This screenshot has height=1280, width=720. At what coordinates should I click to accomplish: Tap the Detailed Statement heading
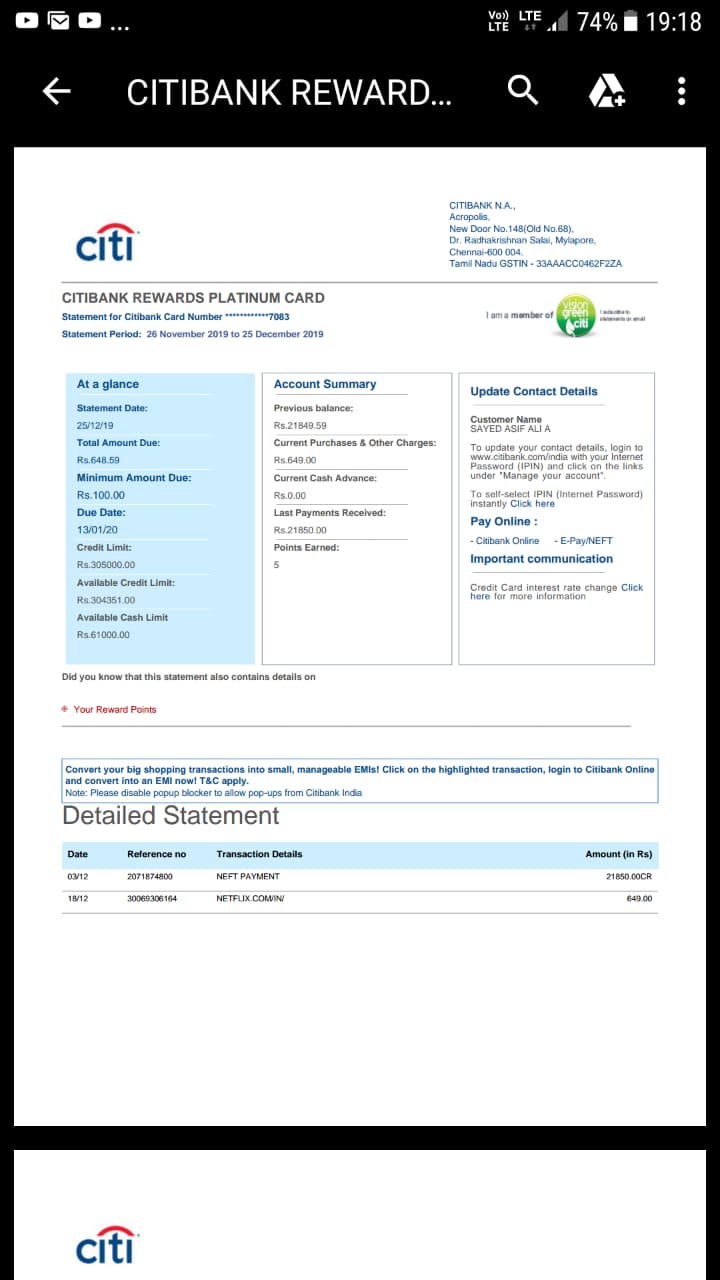[171, 816]
